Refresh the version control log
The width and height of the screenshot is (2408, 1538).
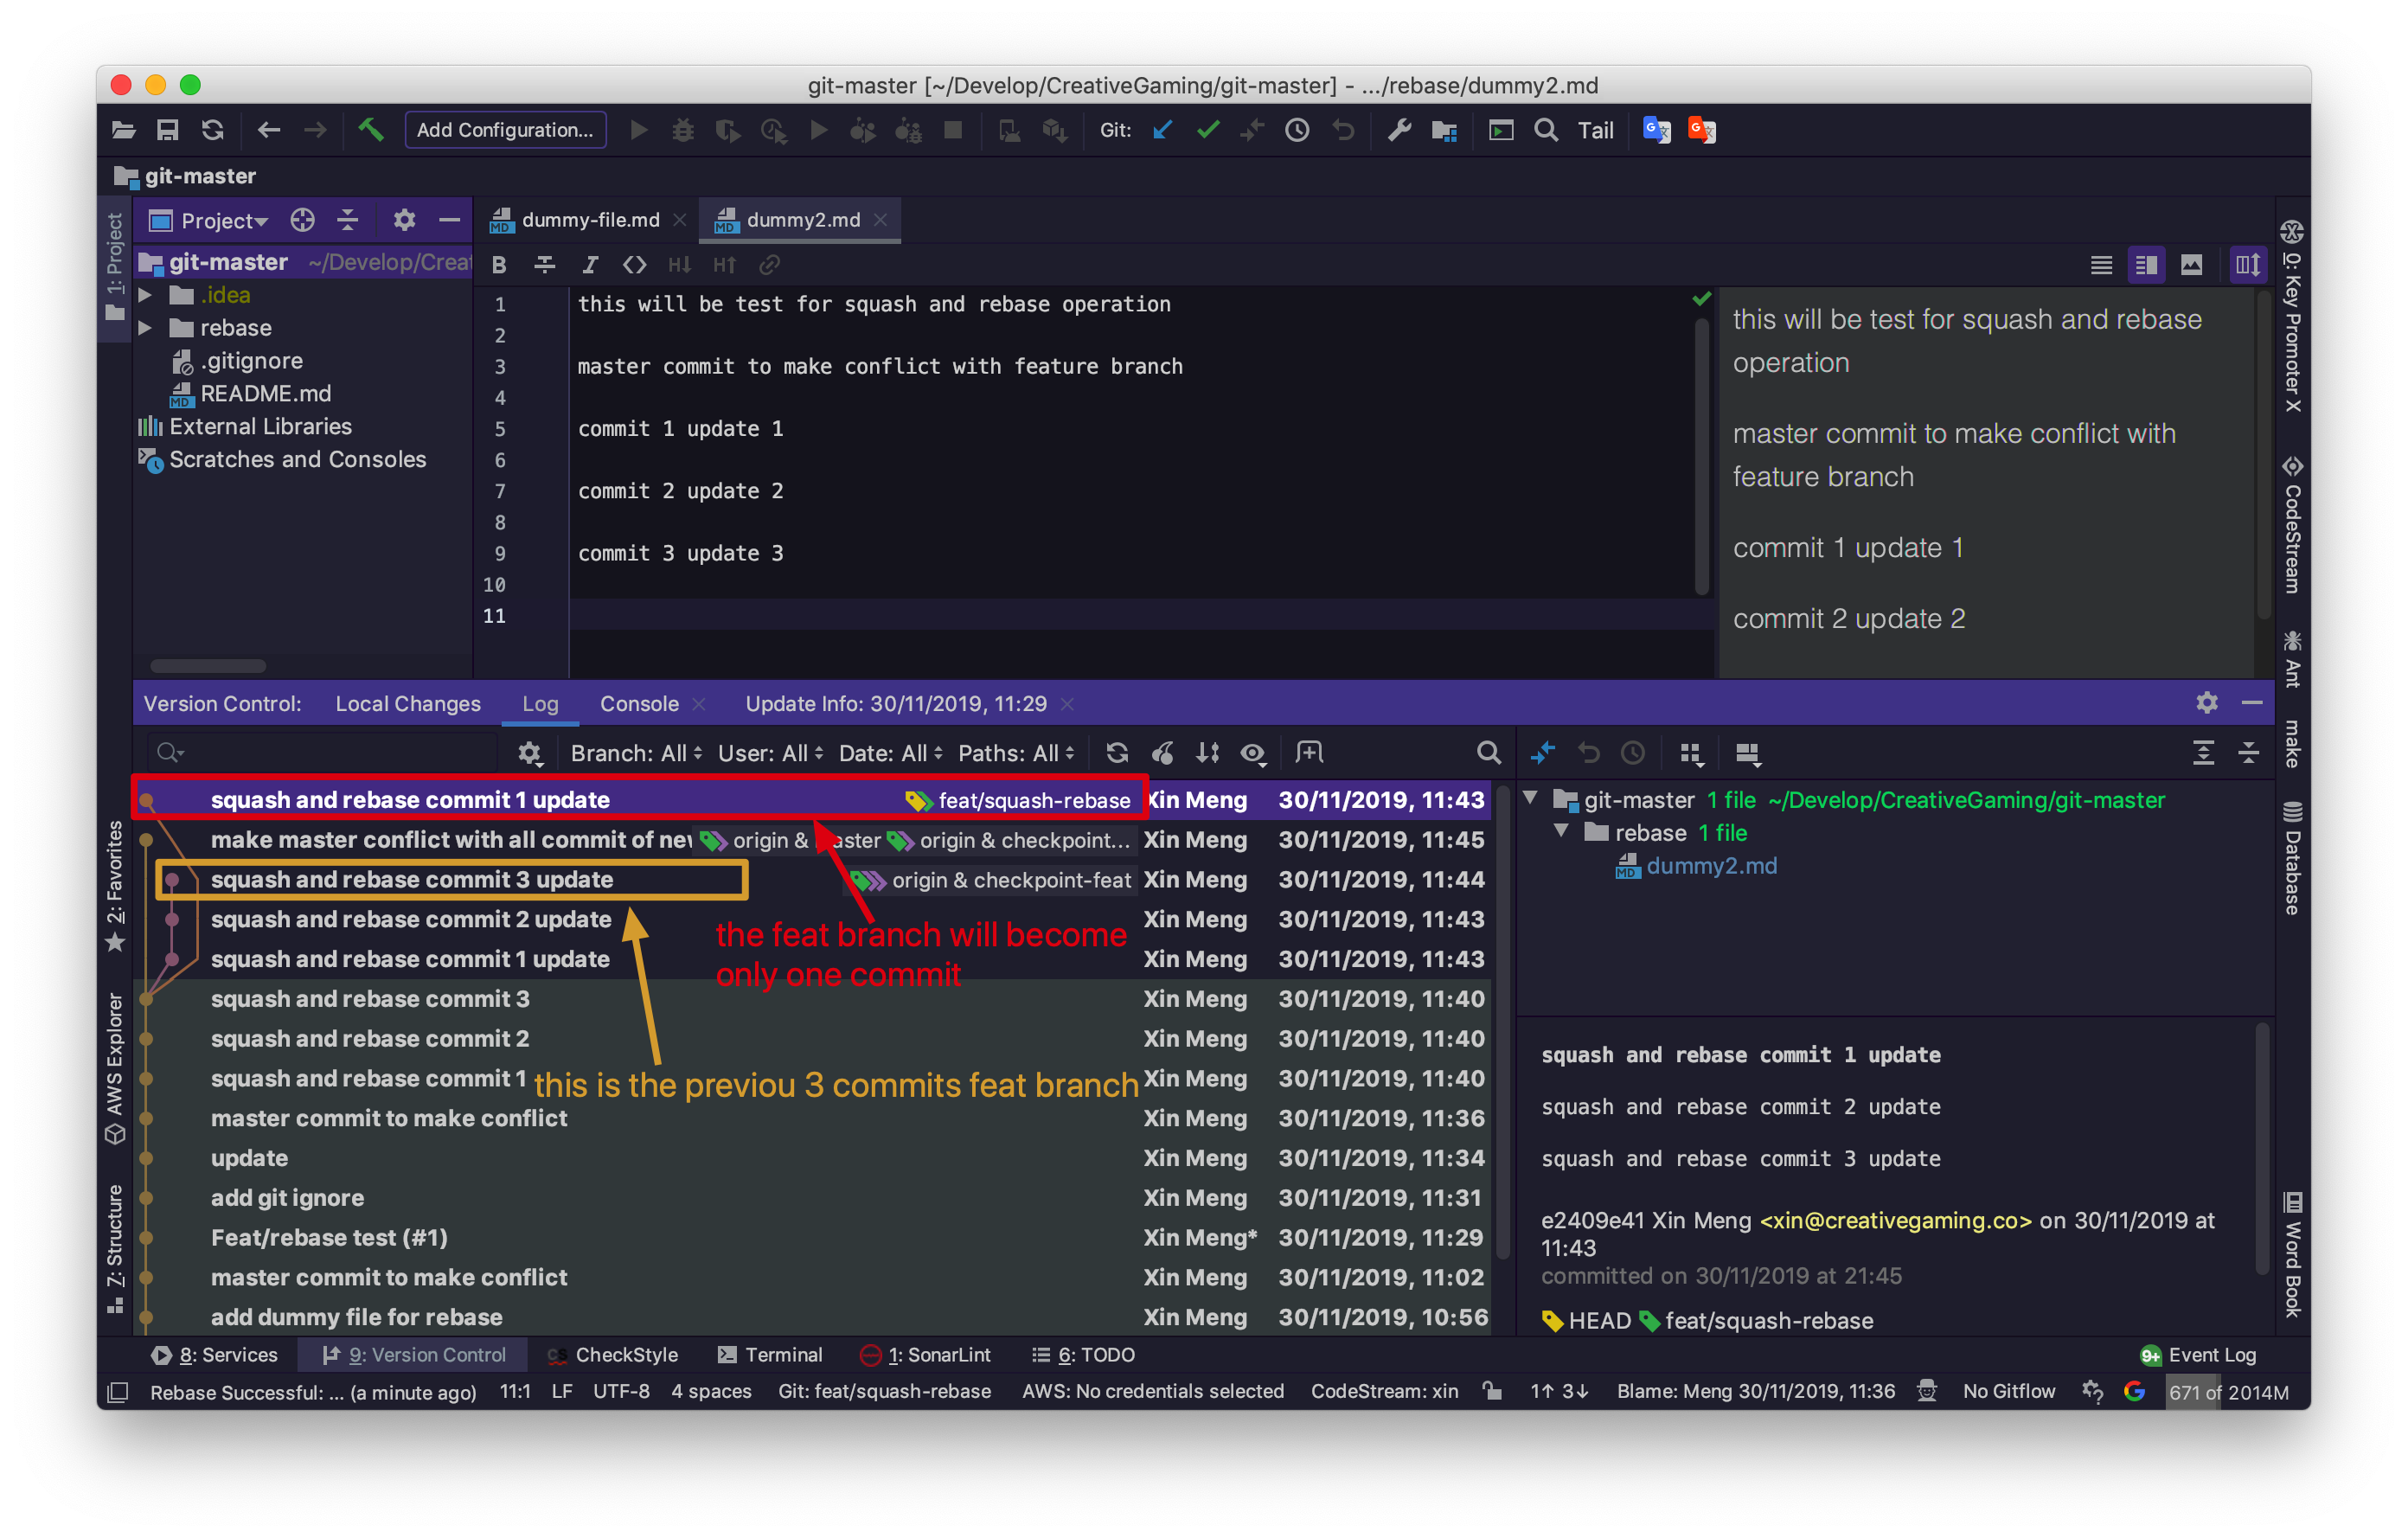1117,753
